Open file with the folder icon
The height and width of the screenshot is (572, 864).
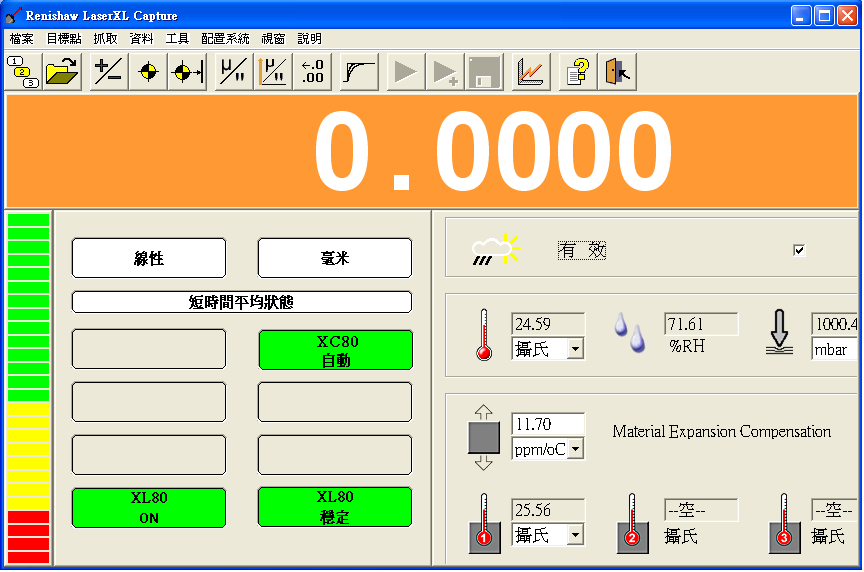coord(62,72)
